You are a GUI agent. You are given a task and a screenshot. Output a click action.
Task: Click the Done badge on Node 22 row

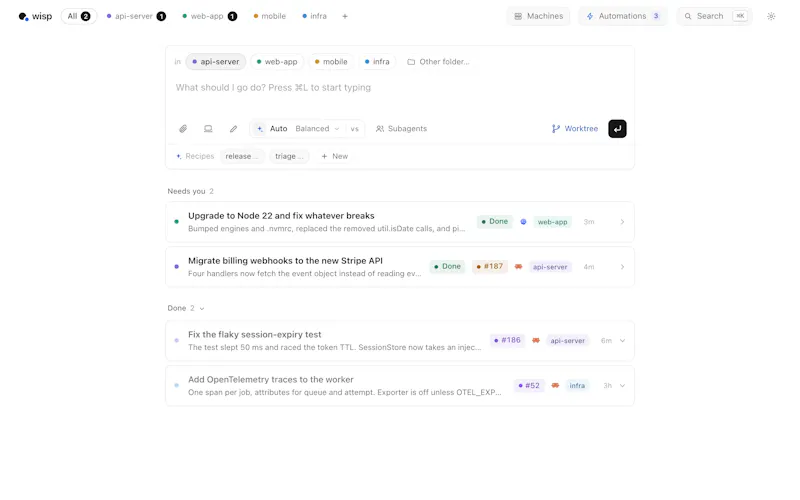point(495,221)
